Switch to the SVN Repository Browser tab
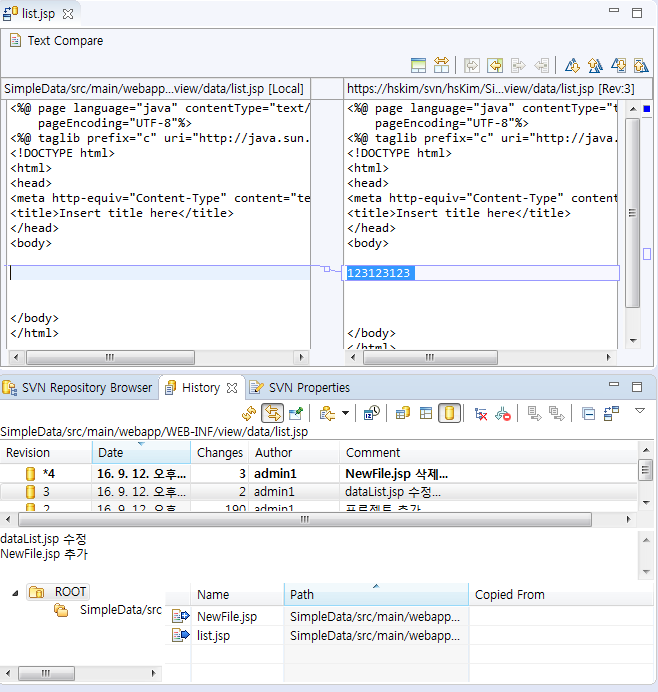Image resolution: width=658 pixels, height=692 pixels. pos(78,387)
